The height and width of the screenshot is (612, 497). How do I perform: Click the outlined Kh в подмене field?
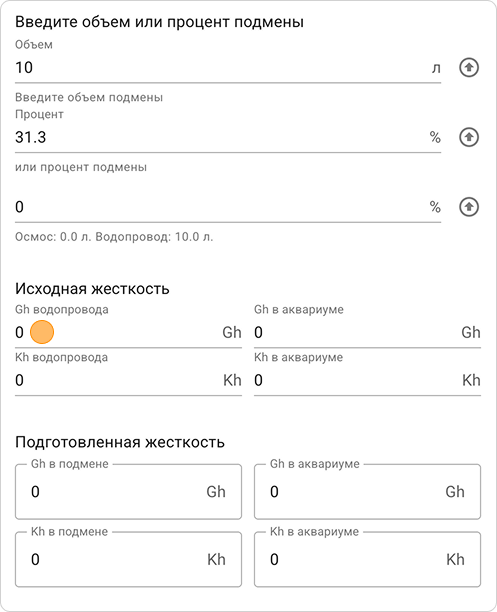tap(128, 559)
